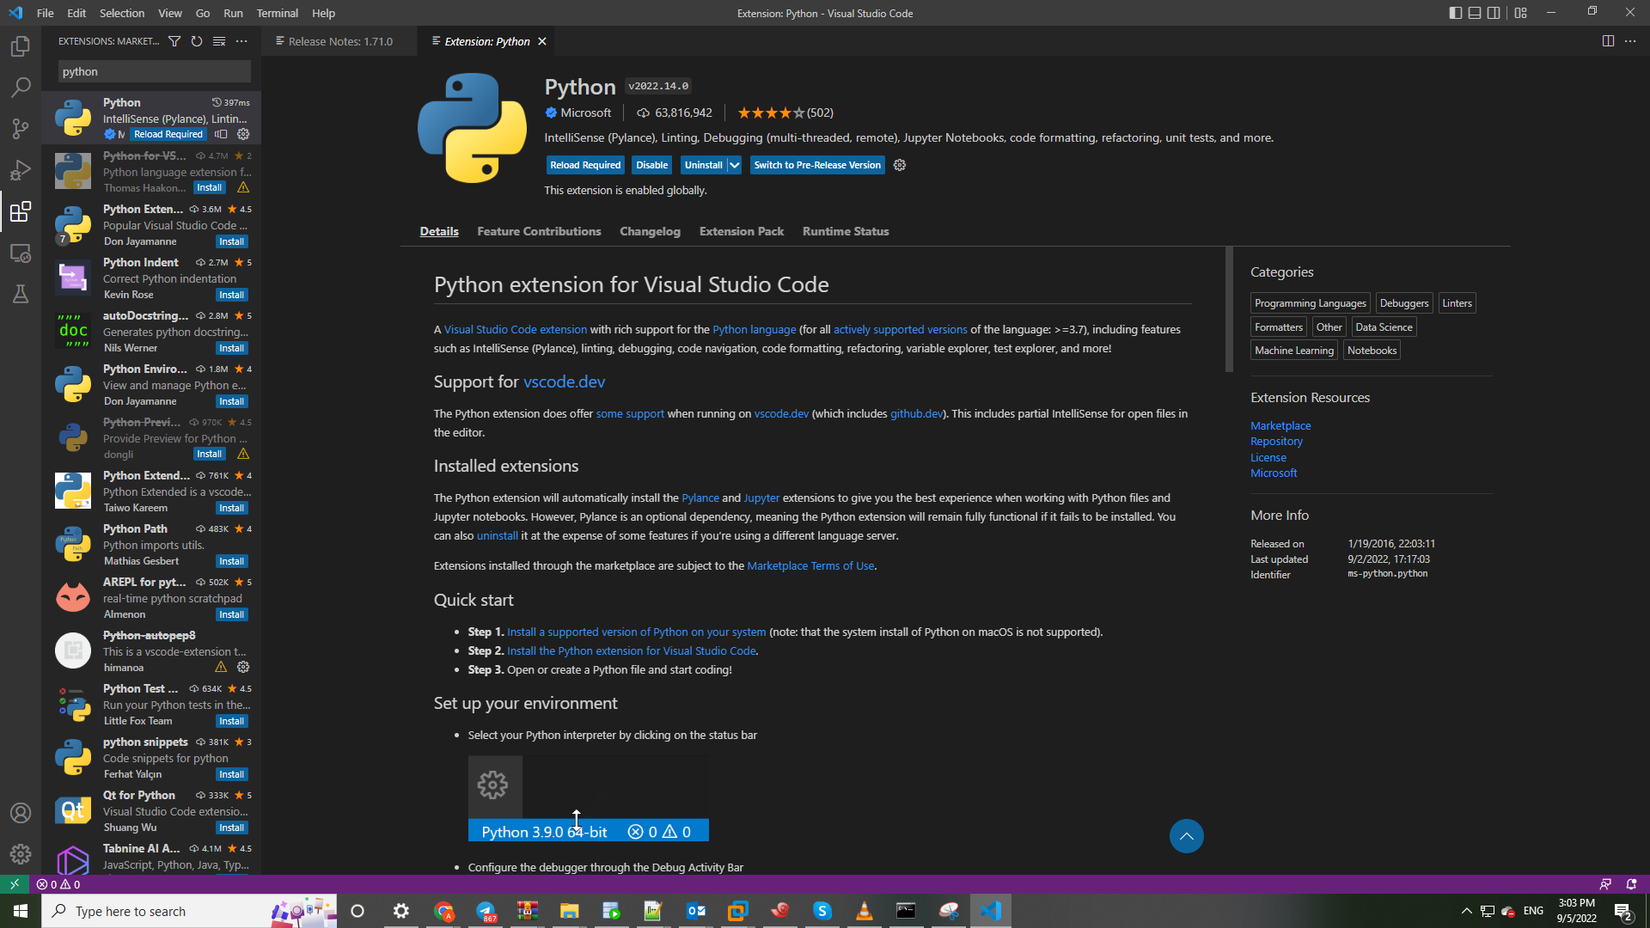Open notifications bell in status bar
This screenshot has height=928, width=1650.
1631,884
